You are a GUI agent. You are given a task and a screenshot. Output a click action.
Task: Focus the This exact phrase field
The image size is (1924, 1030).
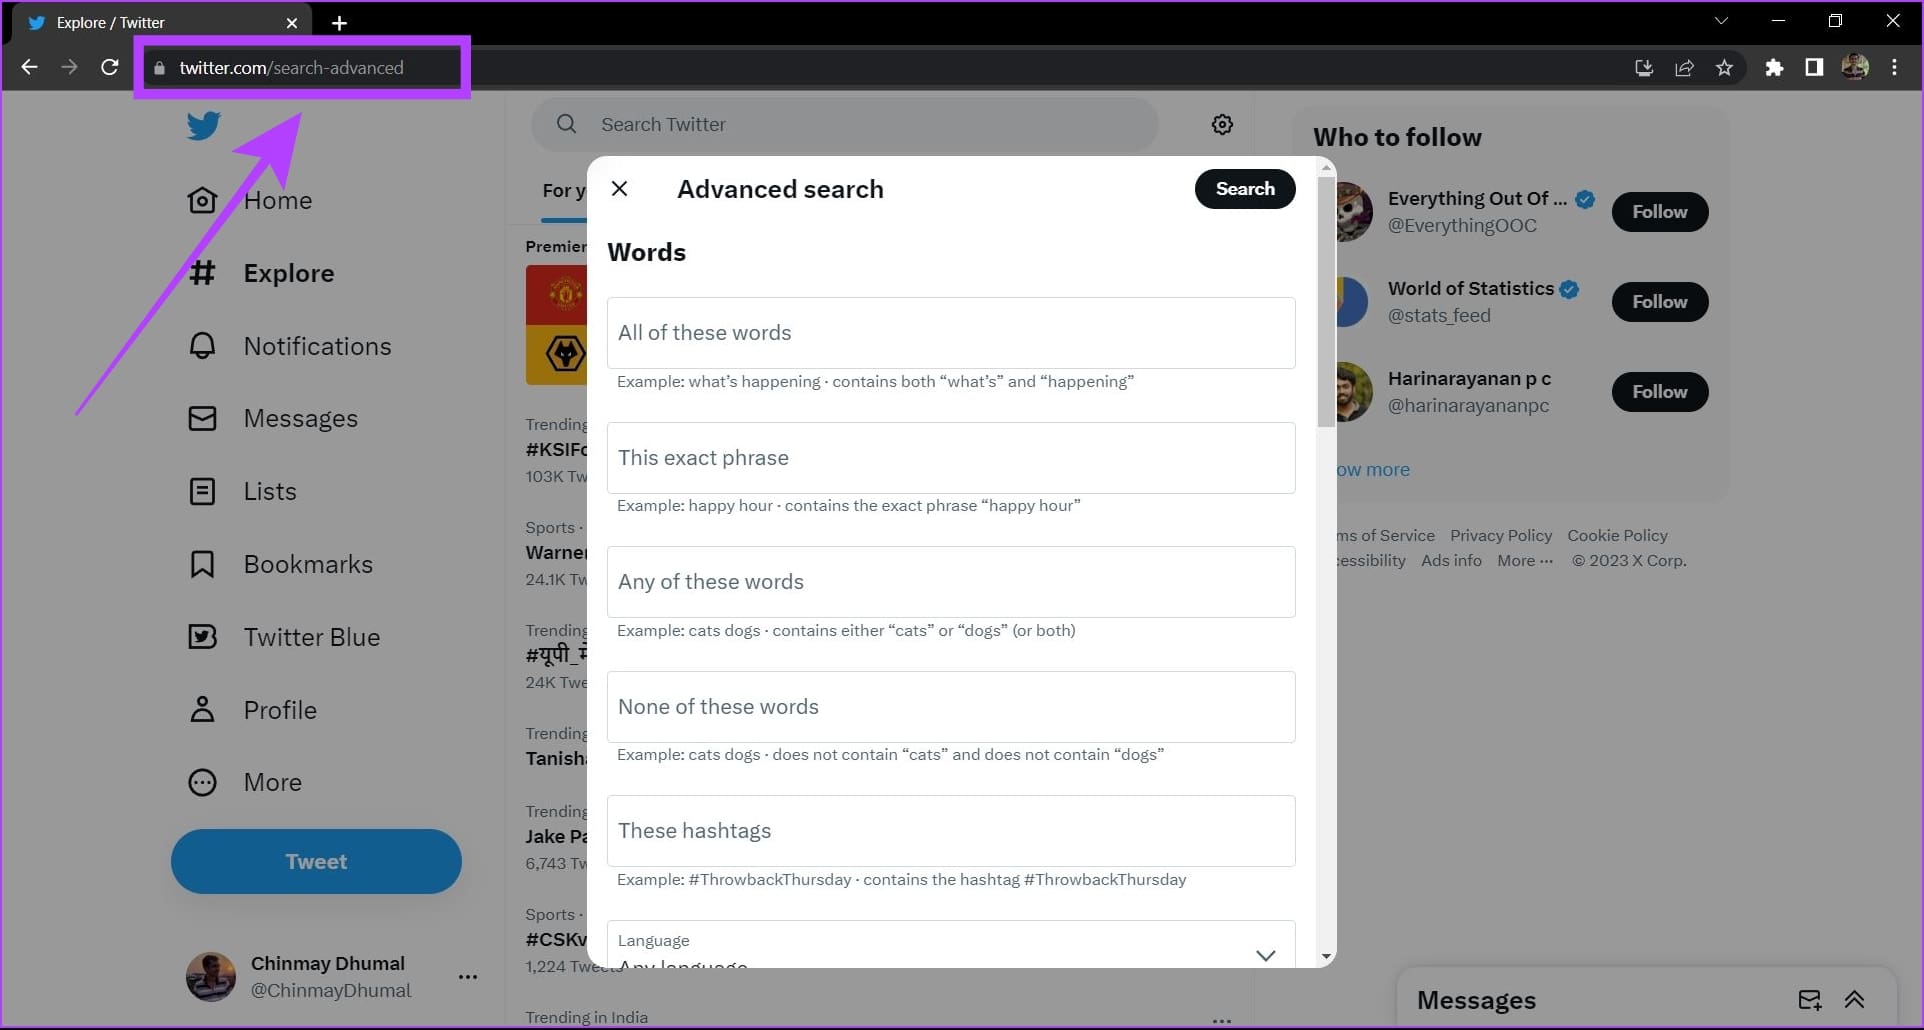tap(951, 458)
